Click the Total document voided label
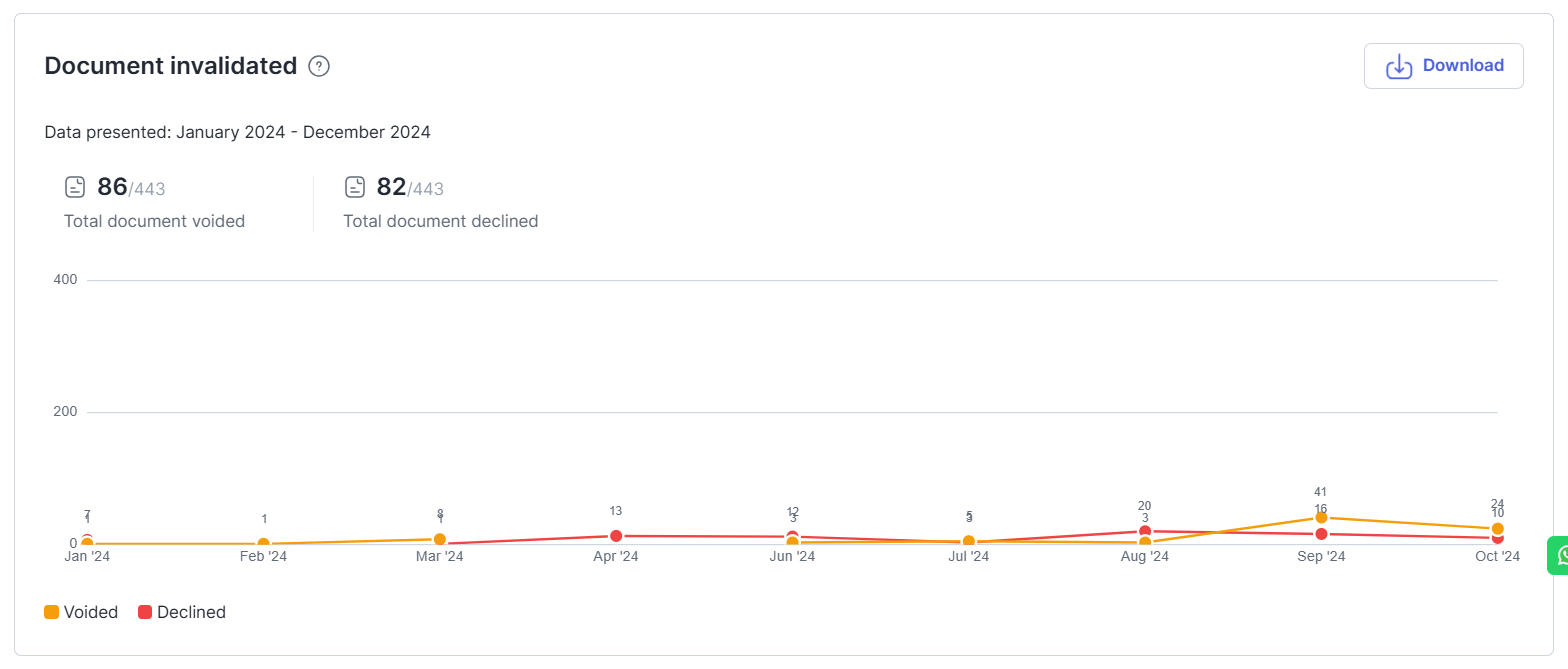The width and height of the screenshot is (1568, 669). click(x=154, y=221)
